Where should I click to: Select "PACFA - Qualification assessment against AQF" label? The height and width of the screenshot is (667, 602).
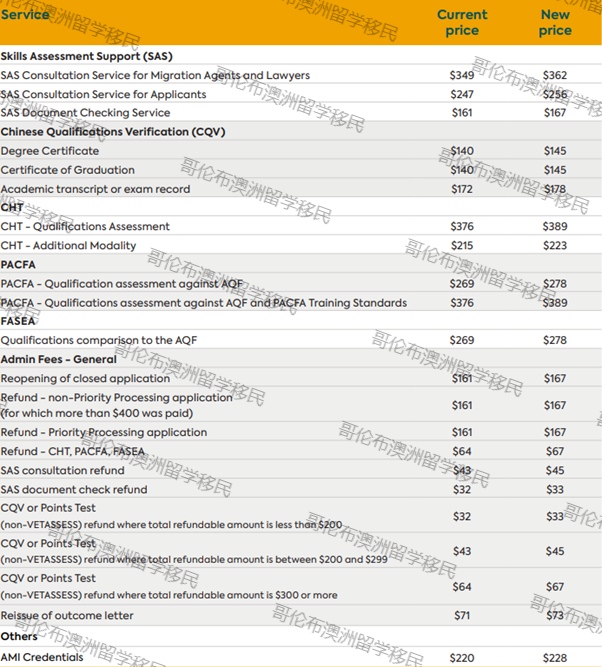pyautogui.click(x=122, y=284)
